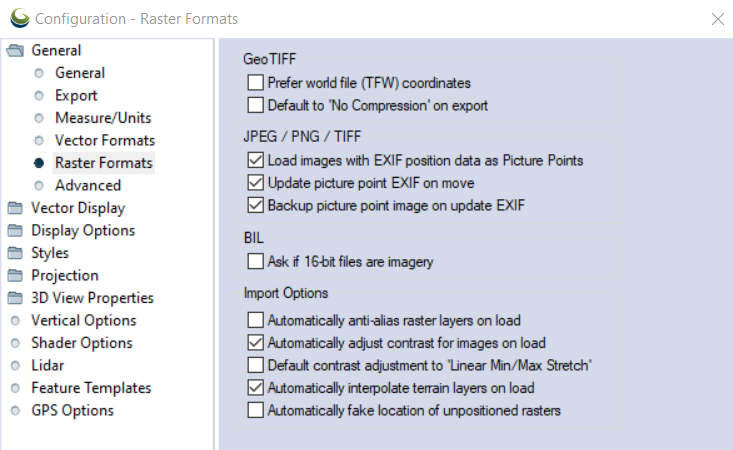Open the Vector Formats page
The height and width of the screenshot is (450, 733).
[105, 140]
